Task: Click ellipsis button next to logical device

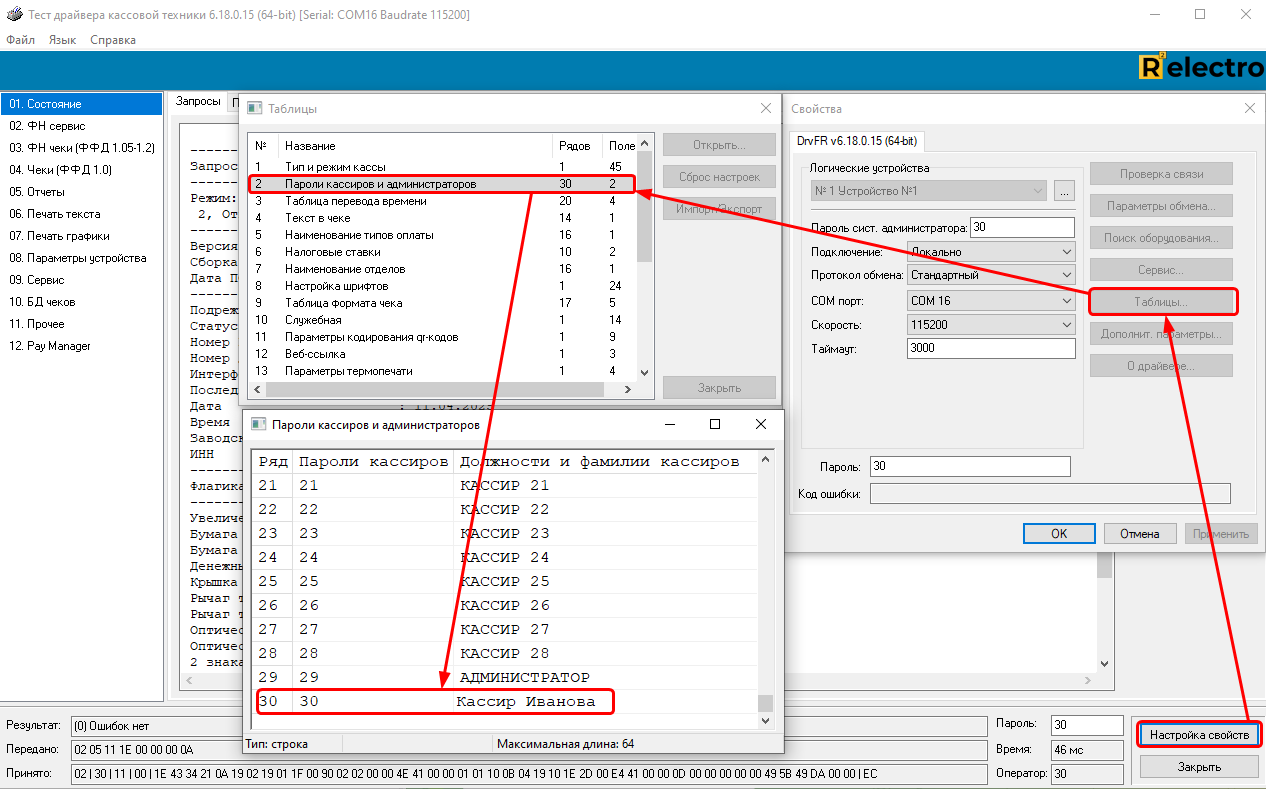Action: point(1063,190)
